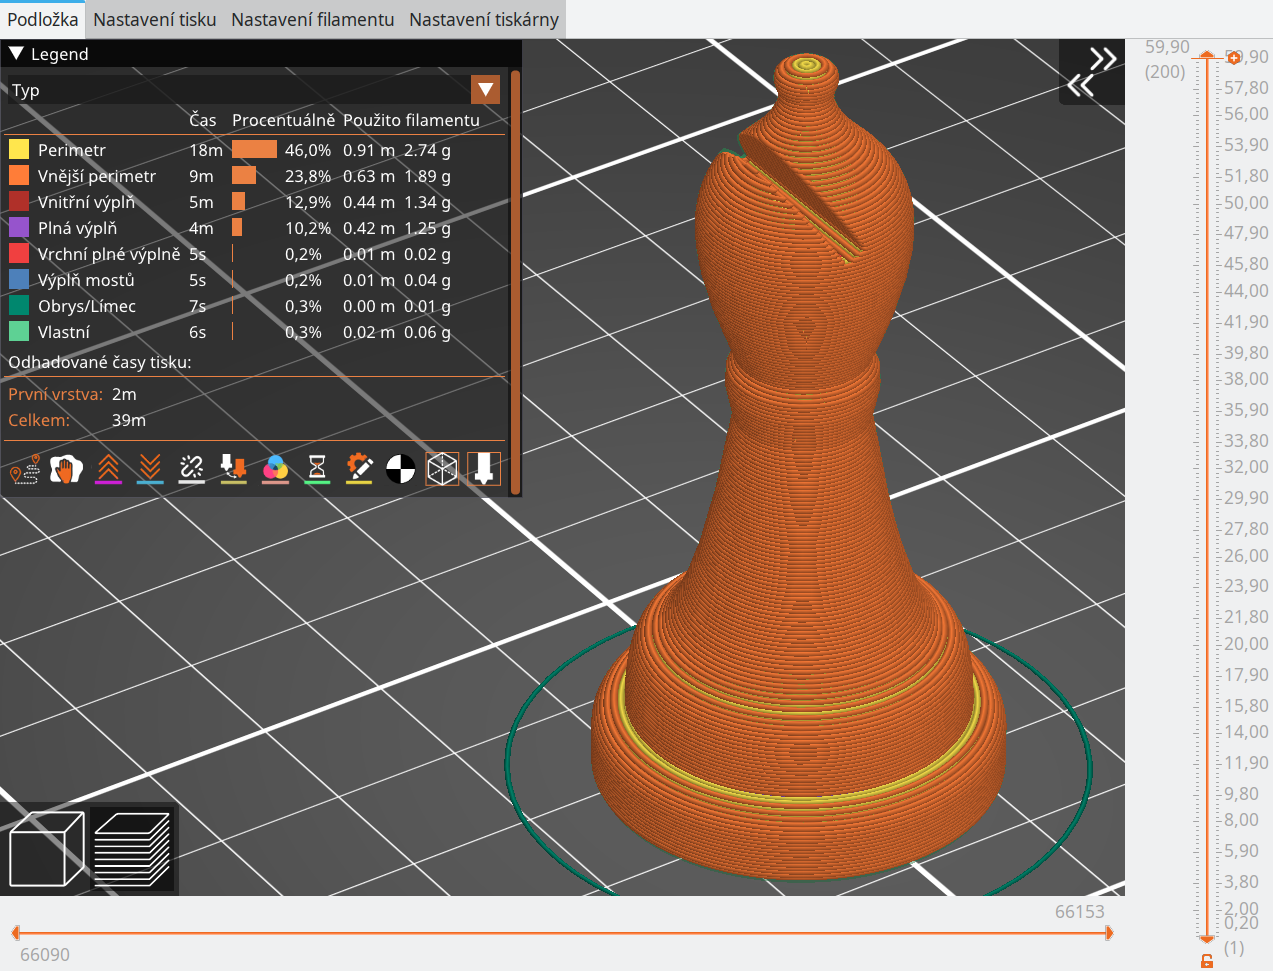Switch to sliced layers preview button
The height and width of the screenshot is (971, 1273).
tap(132, 849)
